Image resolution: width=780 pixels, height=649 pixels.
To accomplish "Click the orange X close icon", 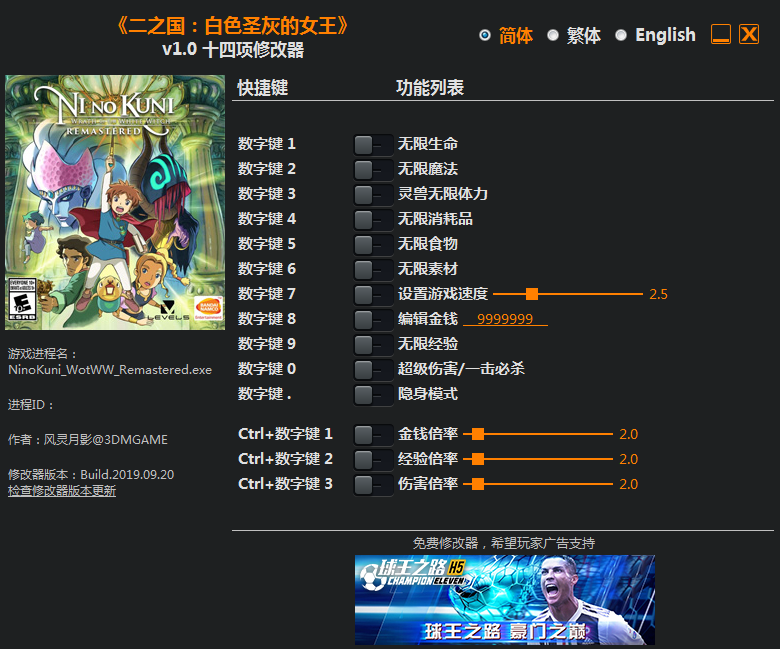I will point(749,34).
